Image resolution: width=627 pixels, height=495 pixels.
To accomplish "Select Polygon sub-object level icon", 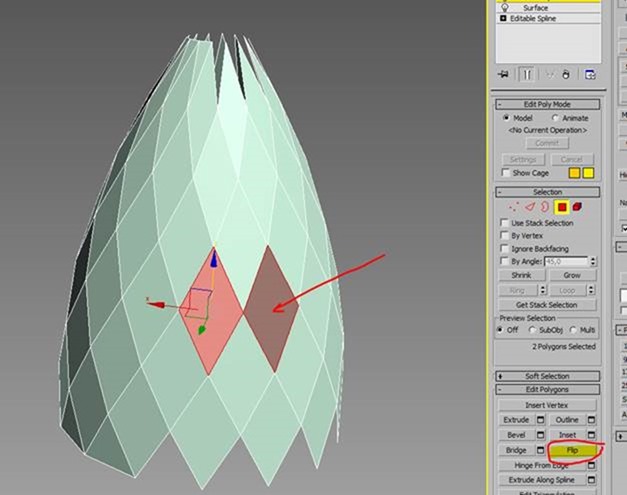I will (562, 206).
